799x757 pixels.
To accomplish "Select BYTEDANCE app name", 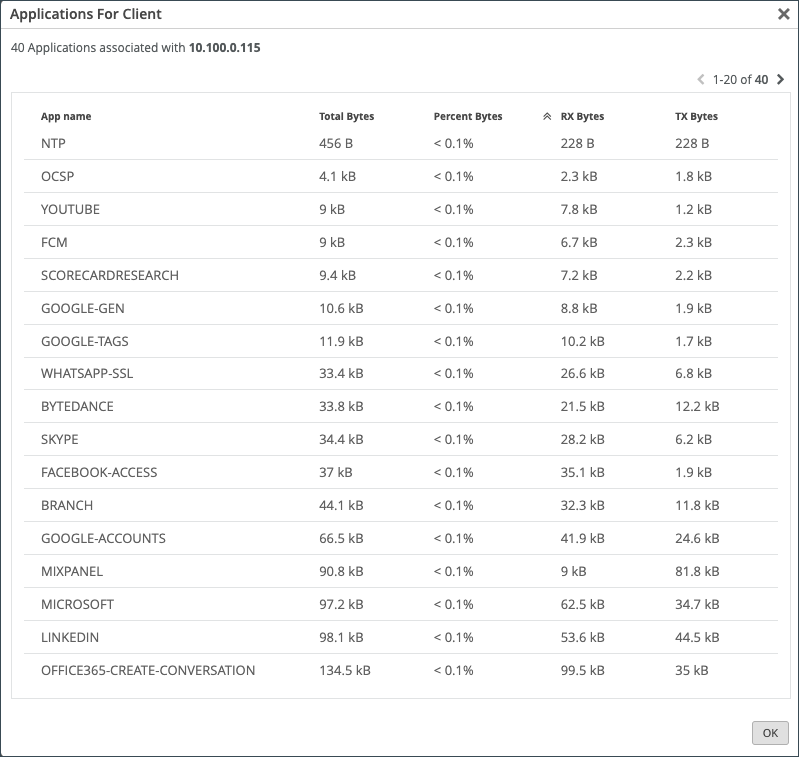I will coord(77,407).
